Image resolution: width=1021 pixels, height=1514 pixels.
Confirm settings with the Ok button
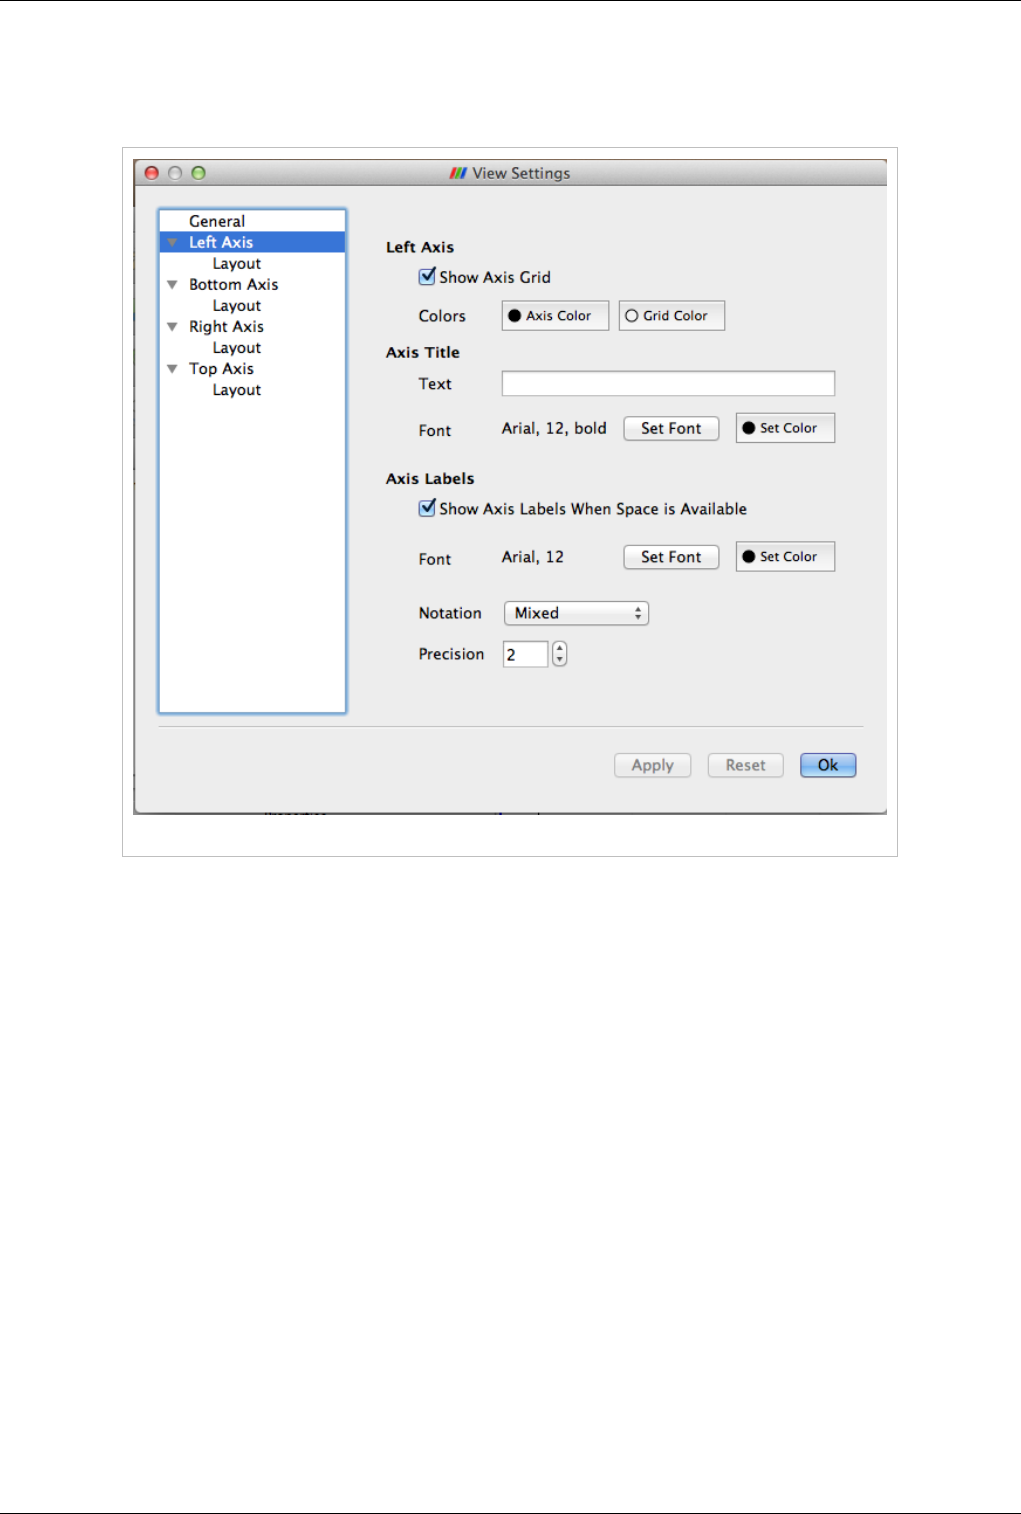pos(828,765)
